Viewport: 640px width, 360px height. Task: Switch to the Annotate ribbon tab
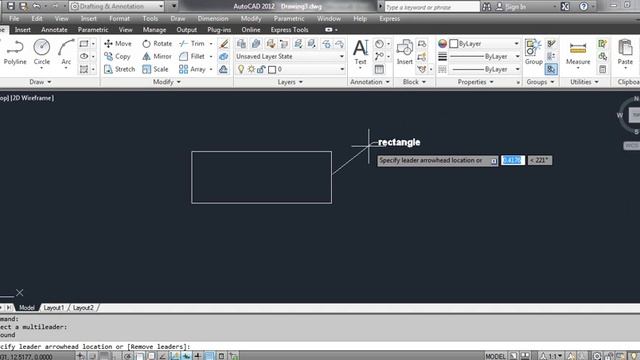pyautogui.click(x=54, y=30)
